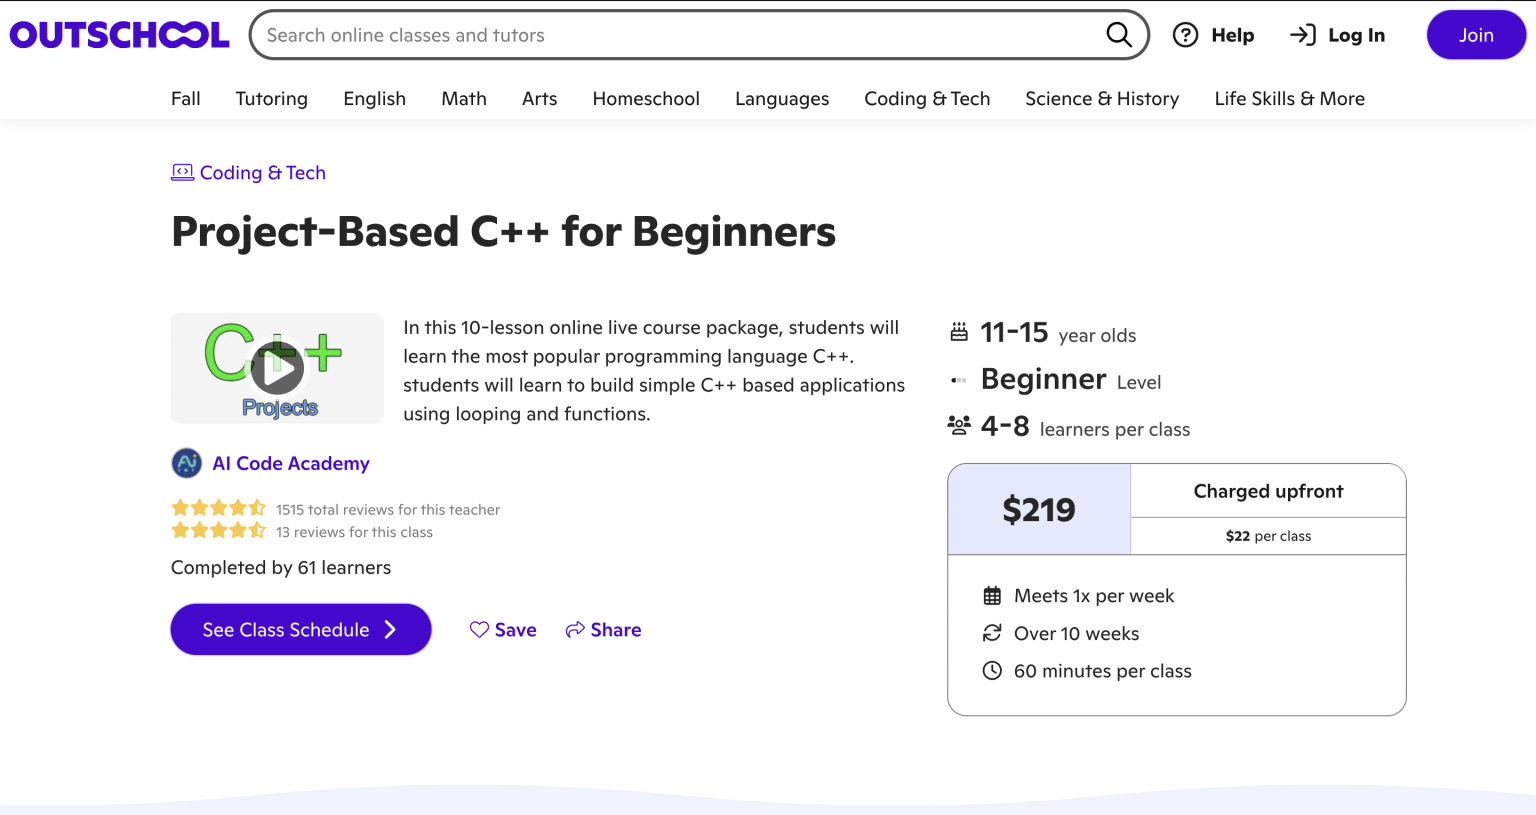Click the Log In arrow icon
The width and height of the screenshot is (1536, 815).
(x=1303, y=34)
